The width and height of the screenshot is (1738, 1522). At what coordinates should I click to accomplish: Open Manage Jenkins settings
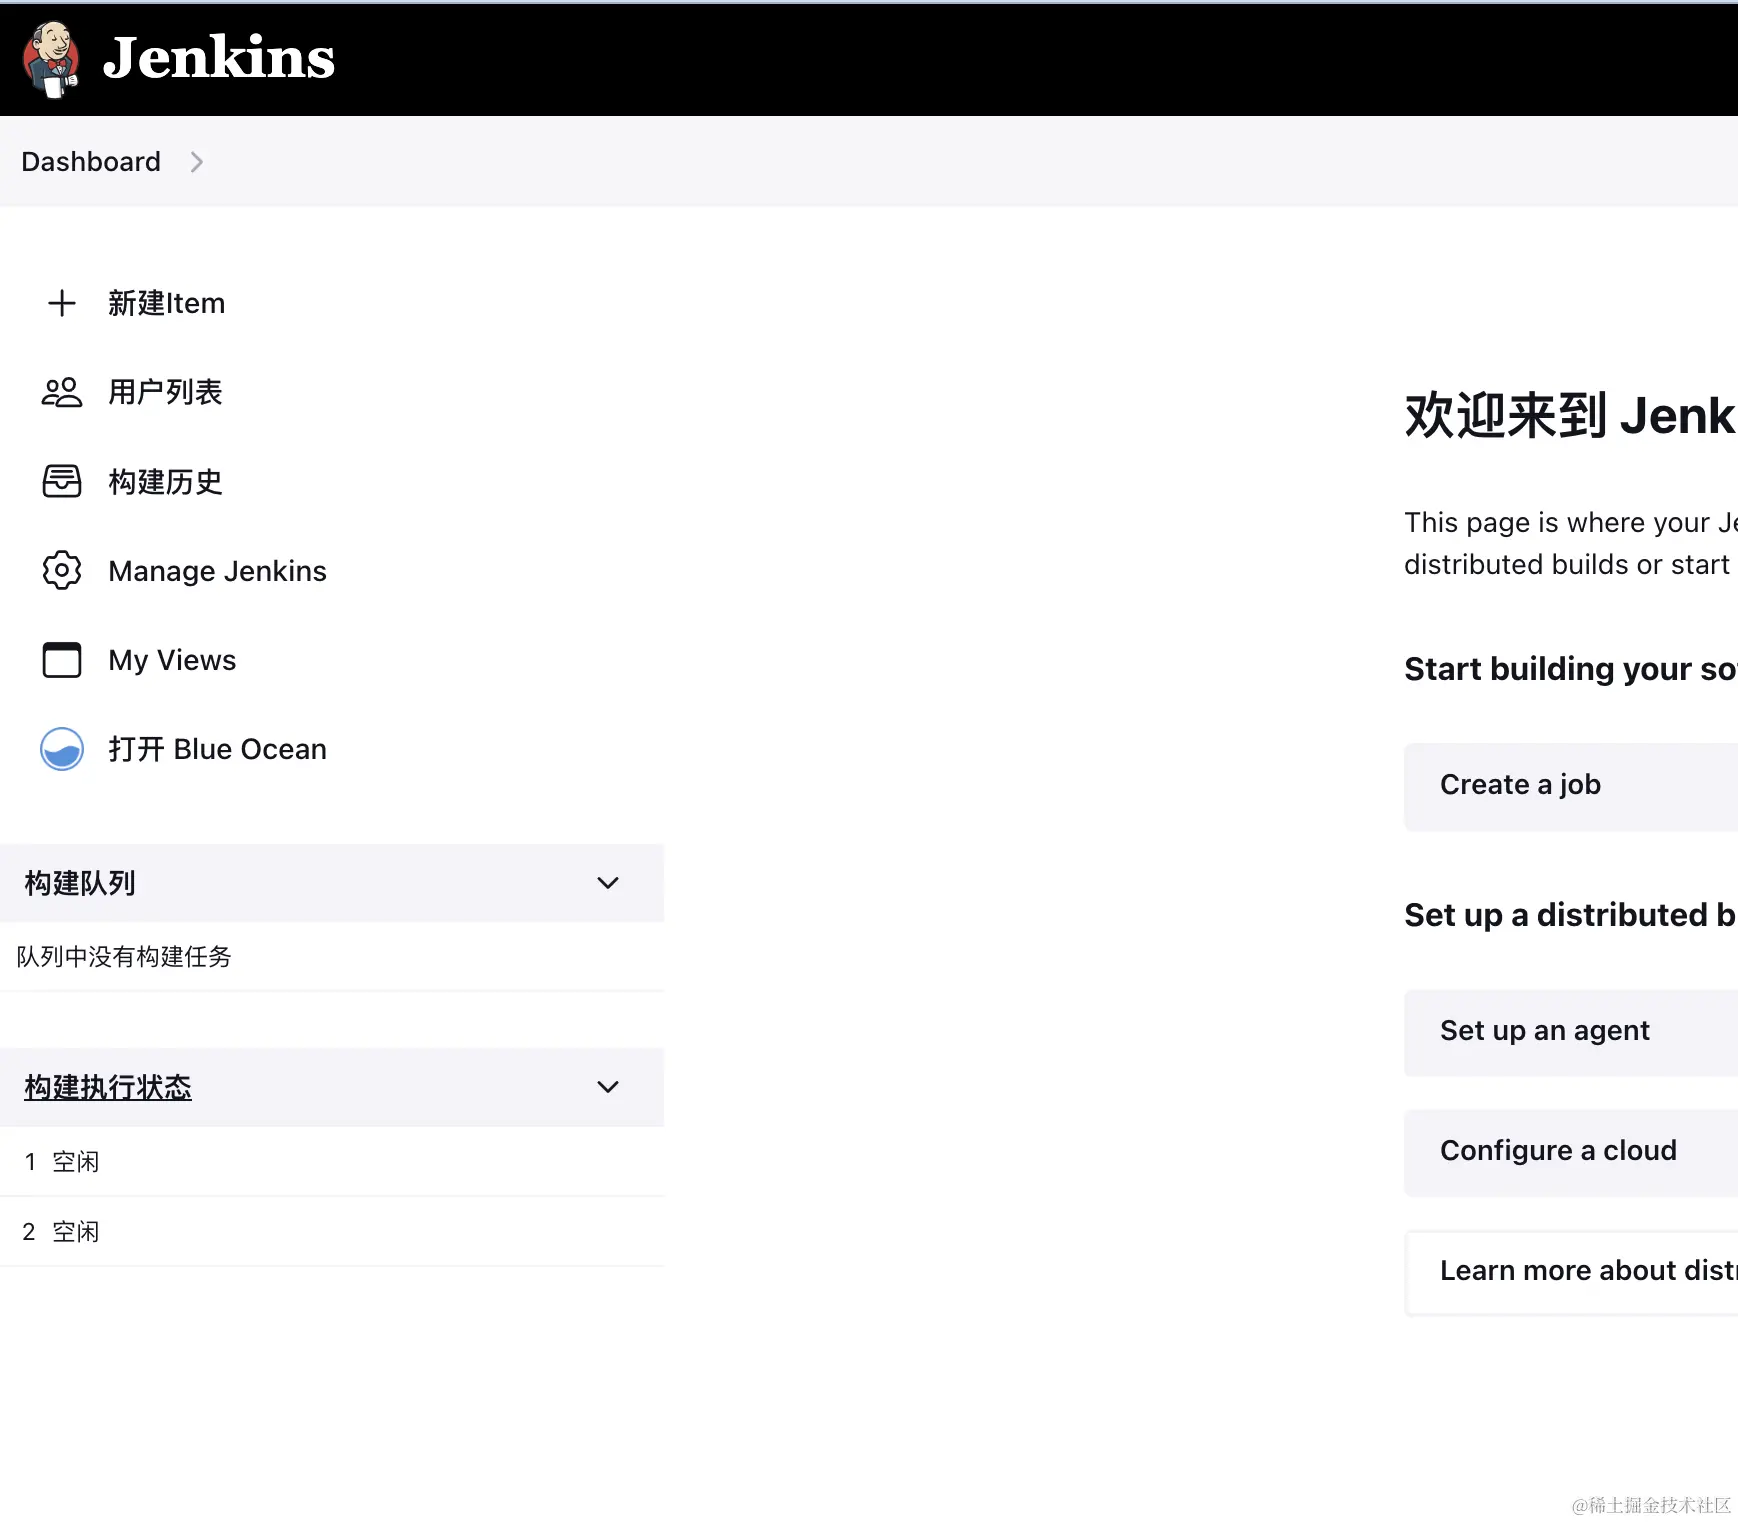coord(217,571)
